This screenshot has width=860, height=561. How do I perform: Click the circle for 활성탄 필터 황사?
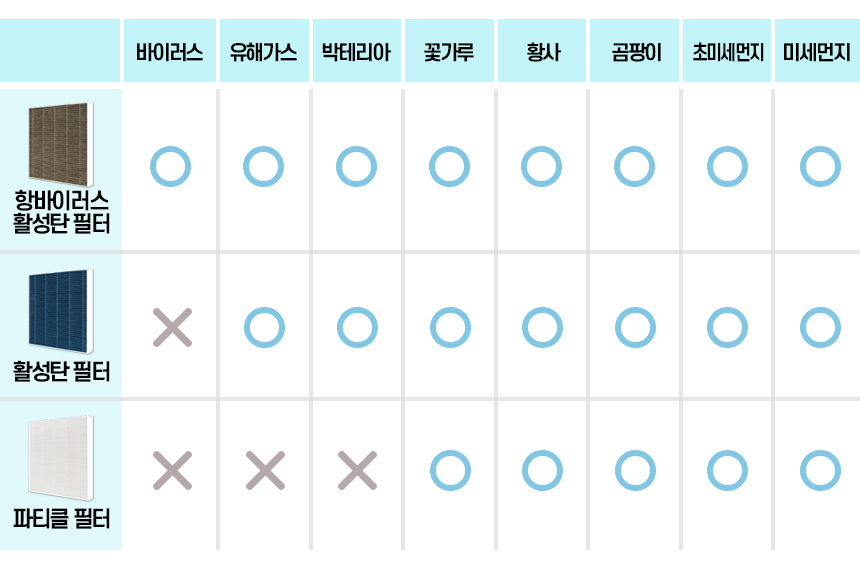[542, 327]
